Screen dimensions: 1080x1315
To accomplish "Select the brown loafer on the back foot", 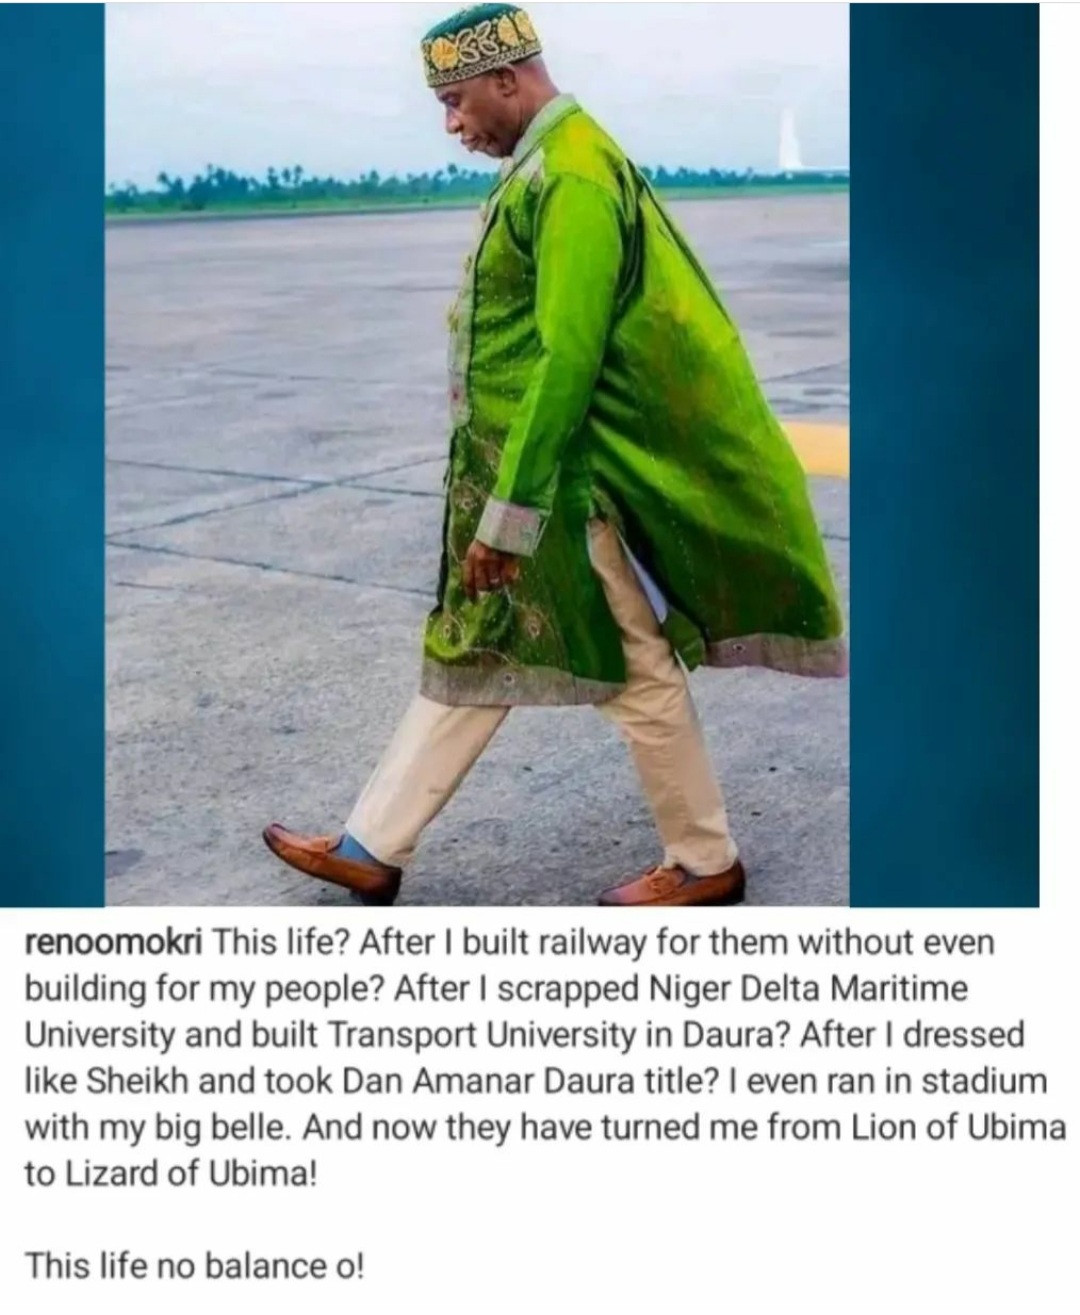I will pyautogui.click(x=673, y=885).
